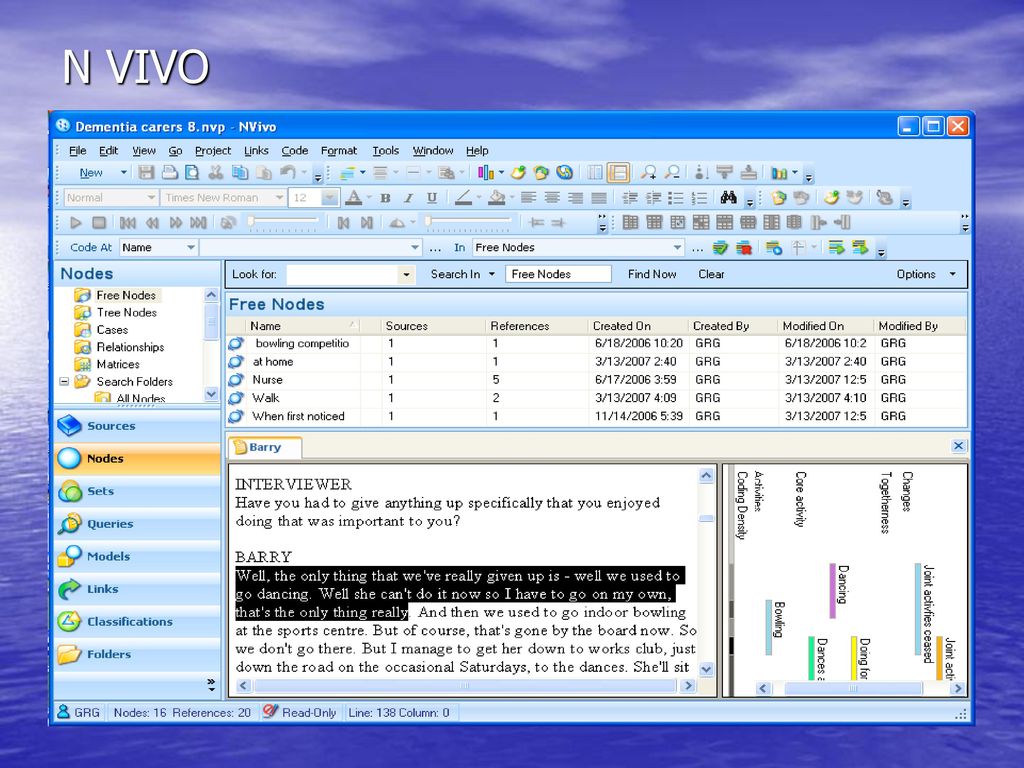
Task: Click the Zoom In magnifier icon
Action: 648,173
